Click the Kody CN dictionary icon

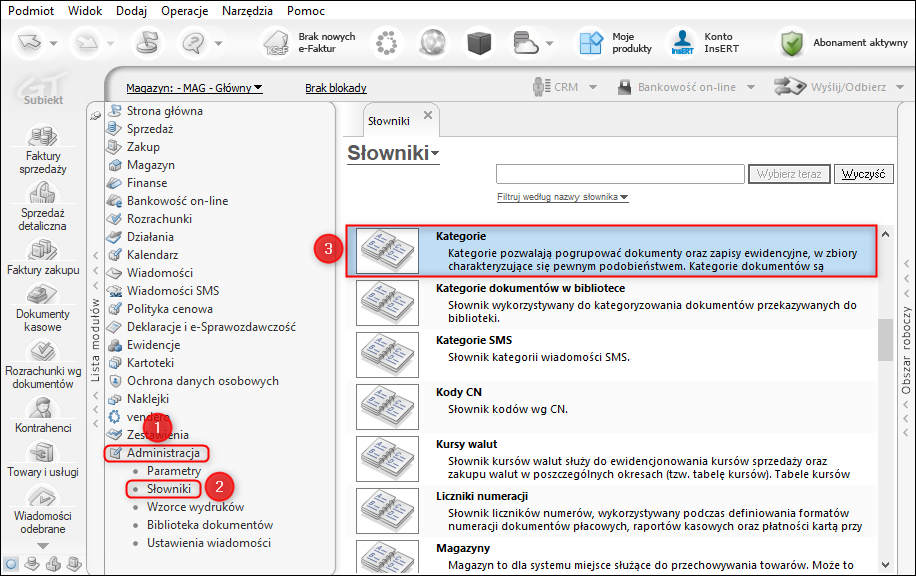coord(387,407)
